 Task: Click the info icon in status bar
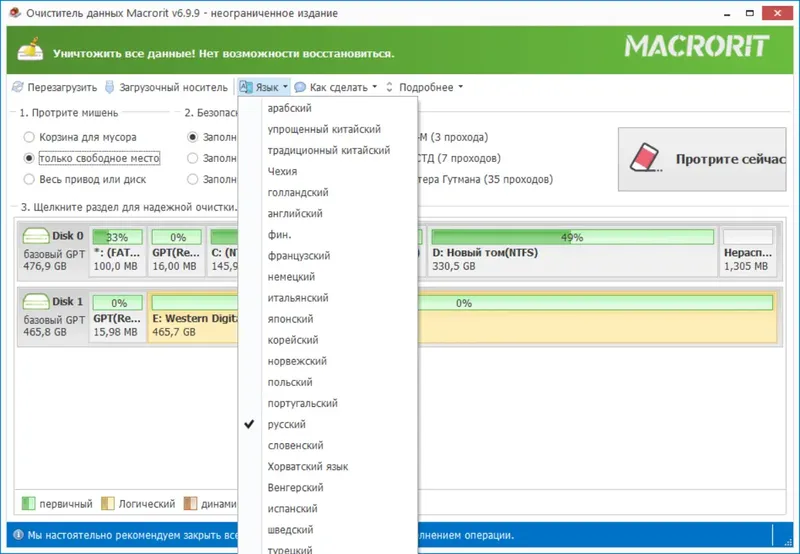pos(18,535)
